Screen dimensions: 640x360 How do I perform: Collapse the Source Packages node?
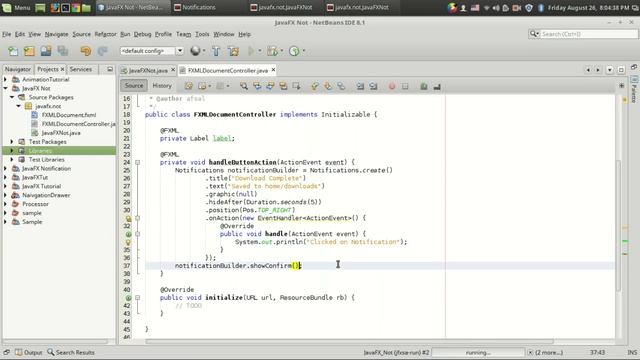(x=12, y=97)
